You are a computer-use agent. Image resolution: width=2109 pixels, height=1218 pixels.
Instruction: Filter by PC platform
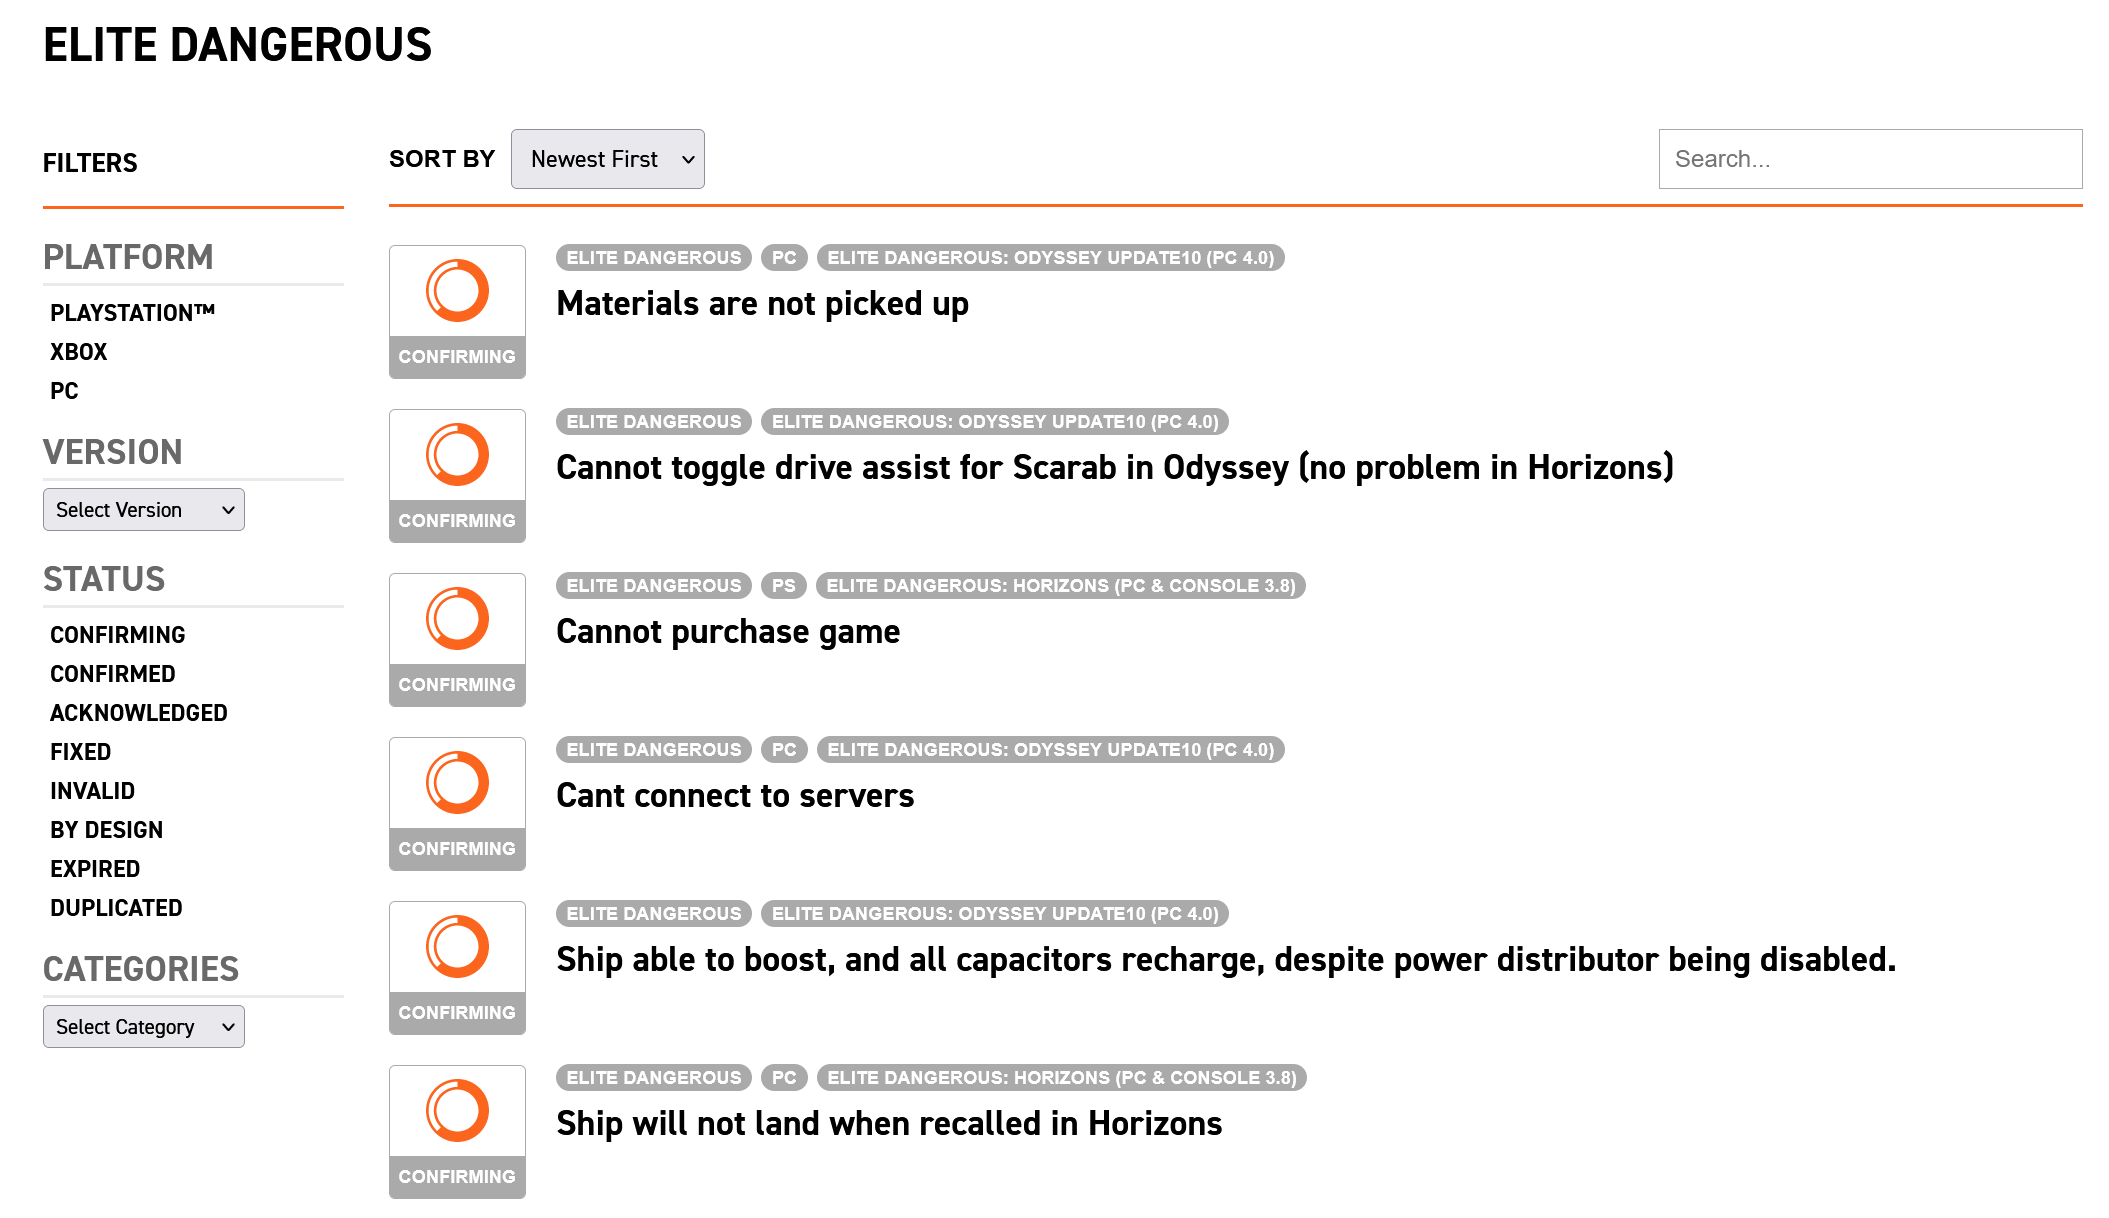(64, 391)
